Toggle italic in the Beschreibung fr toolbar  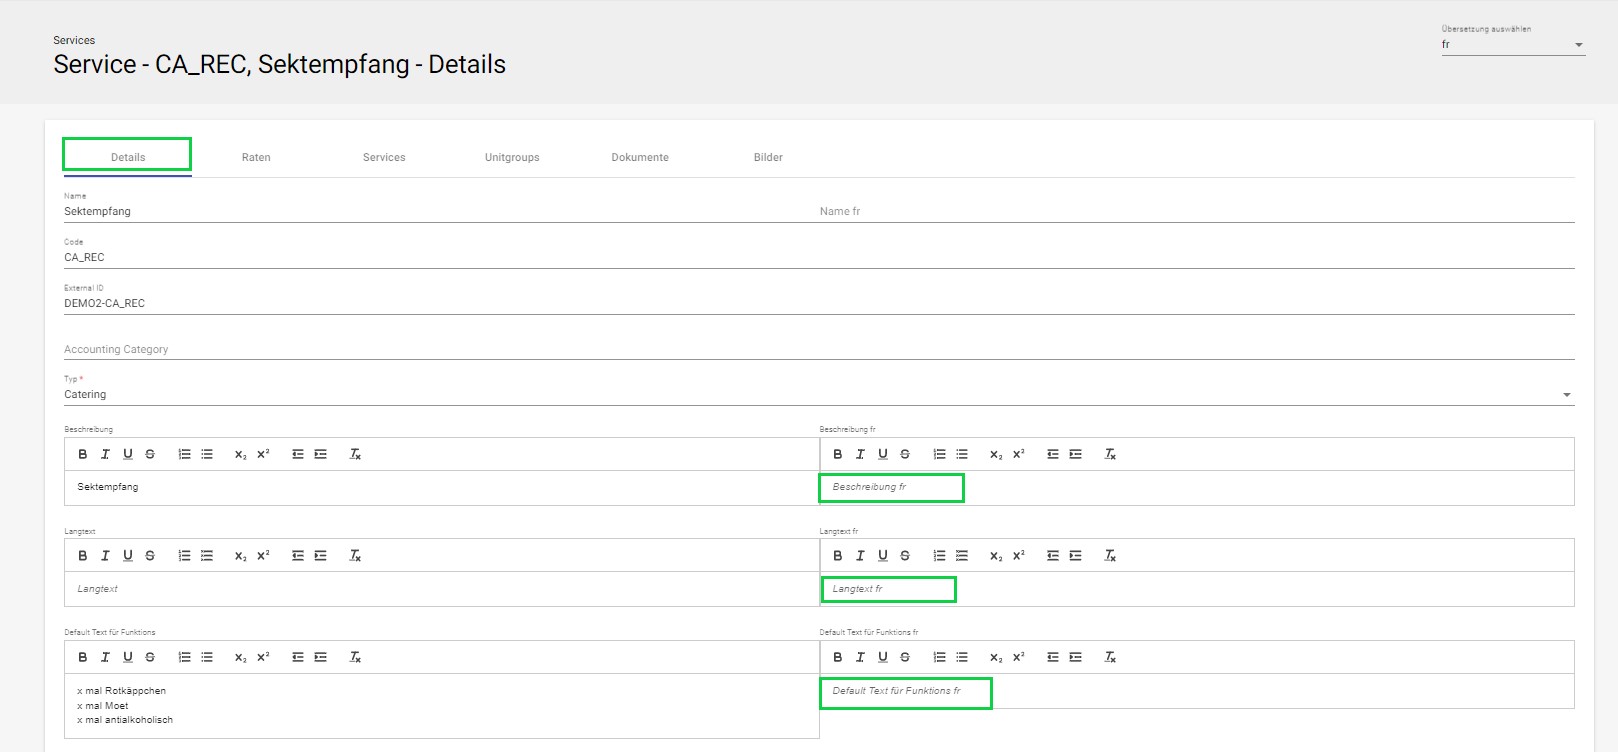(860, 454)
